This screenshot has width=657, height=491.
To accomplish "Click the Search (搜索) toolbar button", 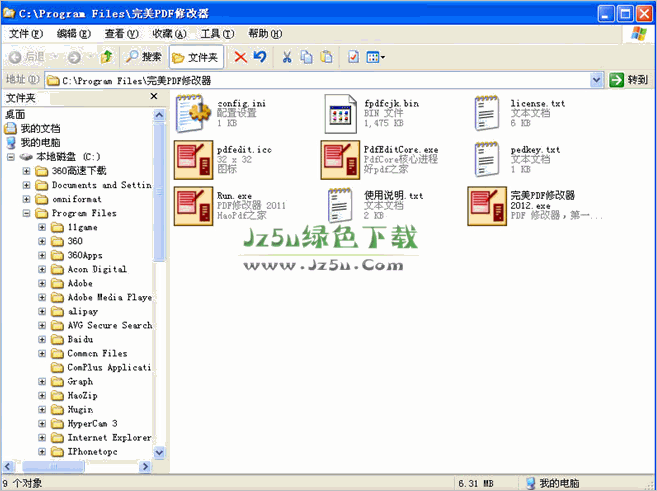I will pos(143,57).
